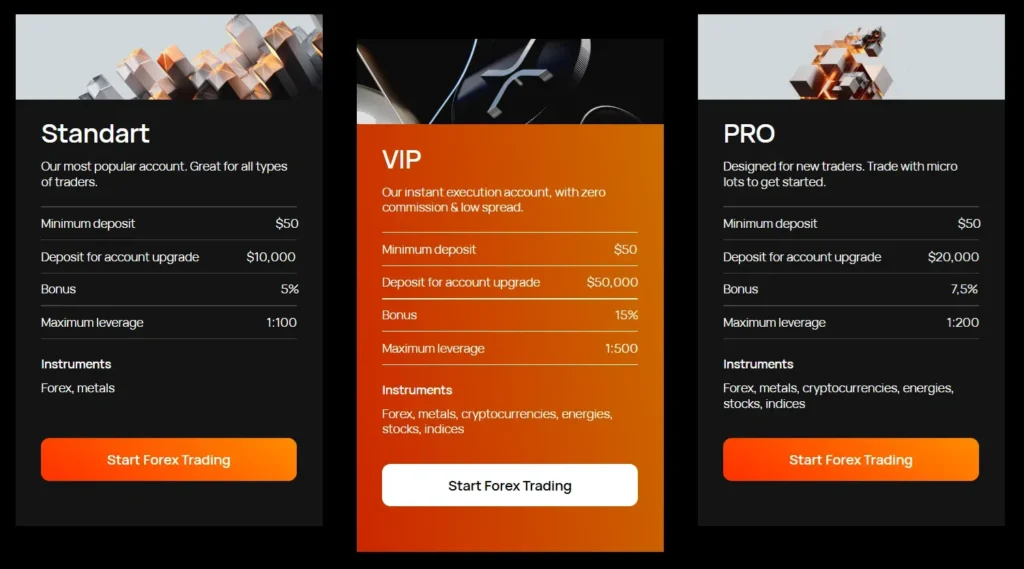Click the PRO card description text
This screenshot has height=569, width=1024.
click(x=840, y=174)
